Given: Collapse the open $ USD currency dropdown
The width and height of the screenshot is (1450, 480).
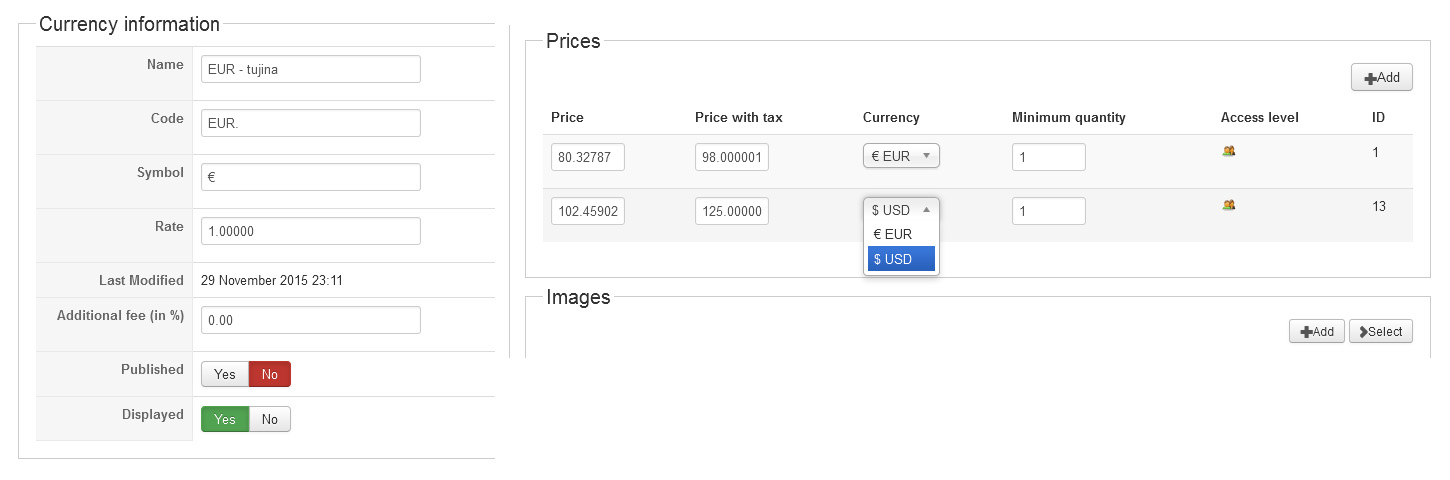Looking at the screenshot, I should pyautogui.click(x=901, y=210).
